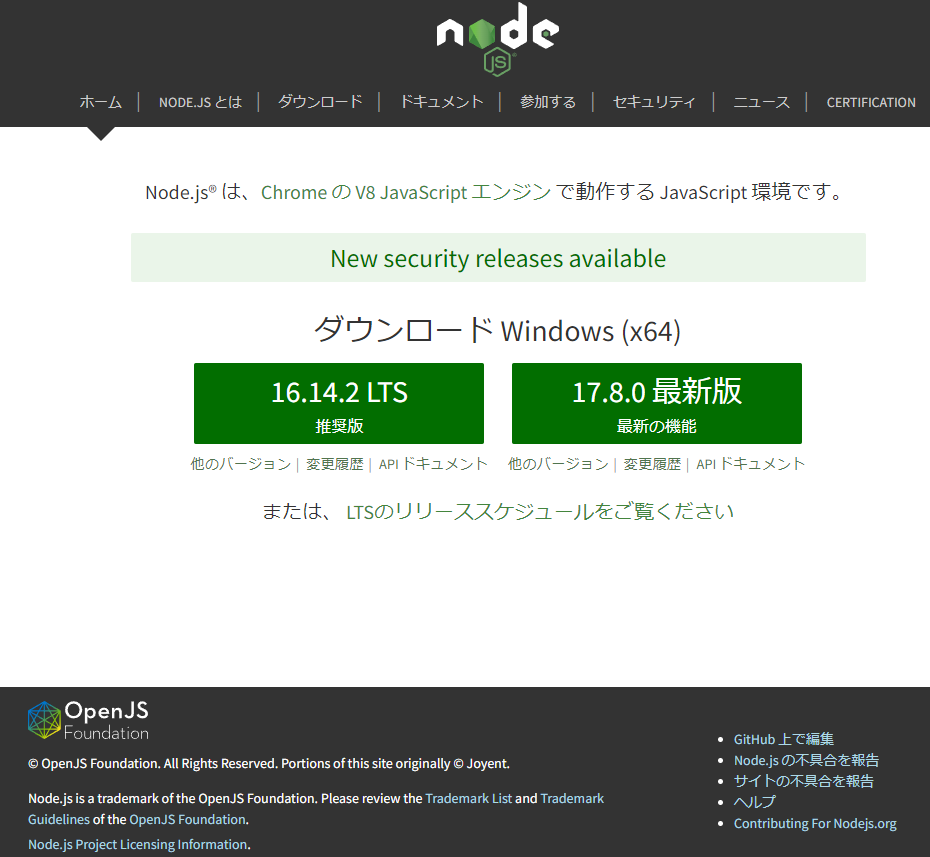
Task: Open API ドキュメント under 17.8.0 最新版
Action: click(x=750, y=464)
